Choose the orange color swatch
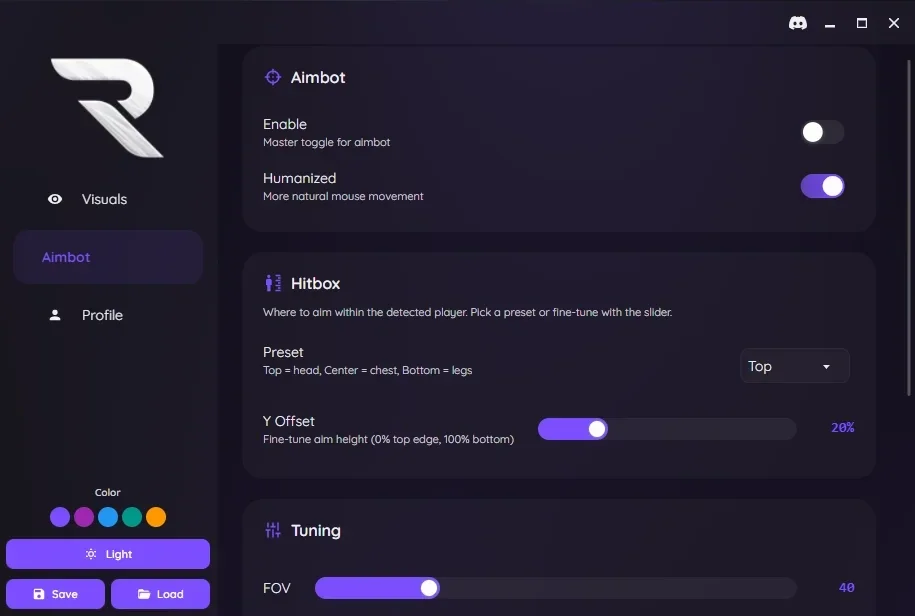The width and height of the screenshot is (915, 616). click(x=156, y=517)
